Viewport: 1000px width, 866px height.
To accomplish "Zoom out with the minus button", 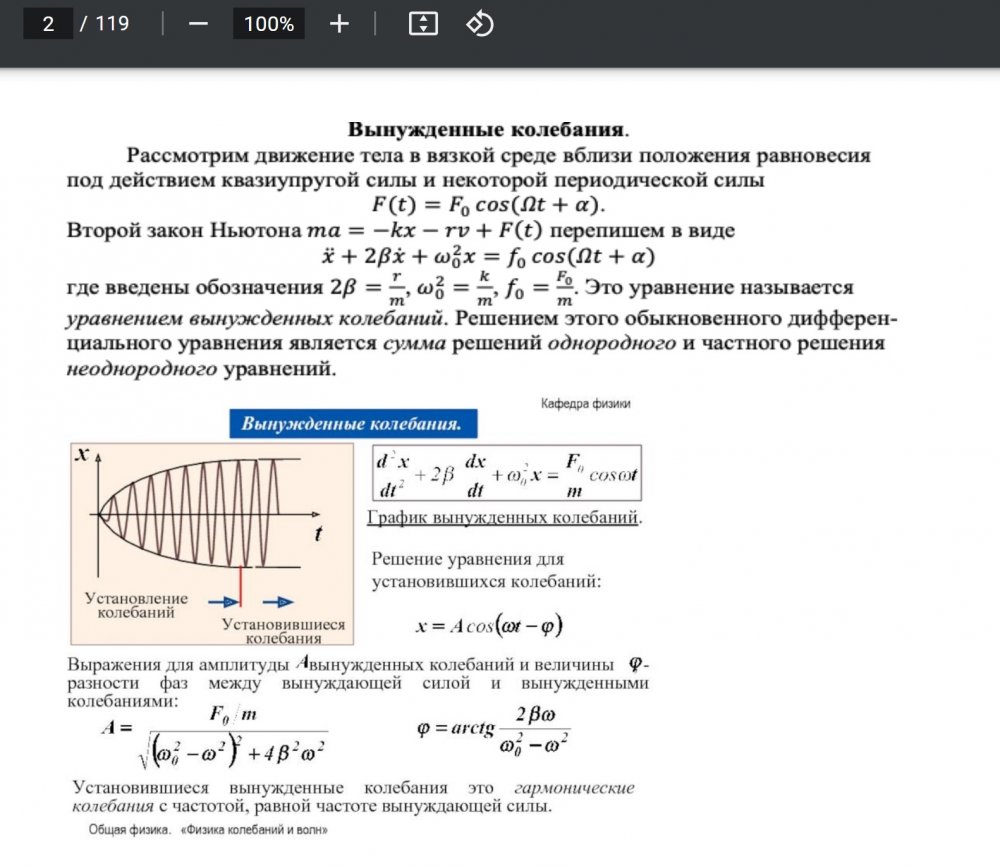I will [198, 24].
